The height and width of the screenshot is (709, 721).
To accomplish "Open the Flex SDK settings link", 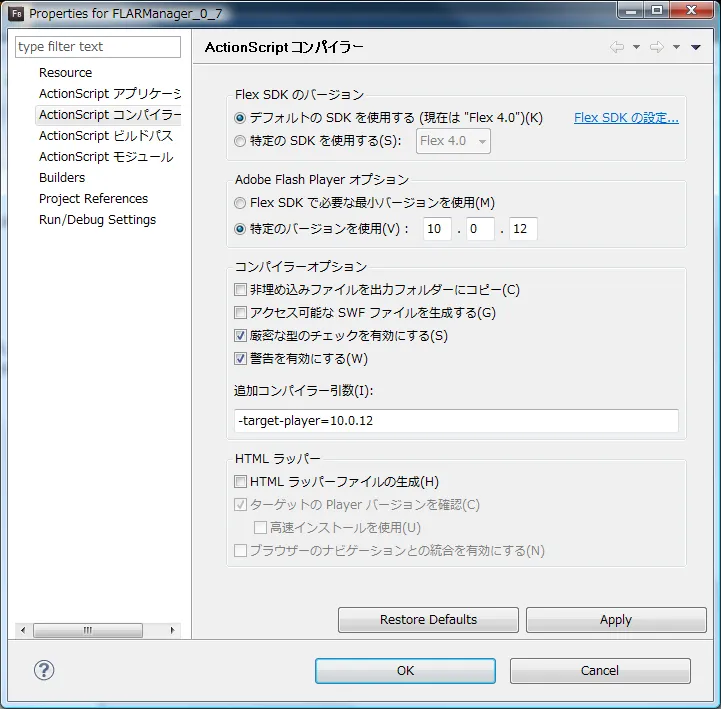I will coord(626,118).
